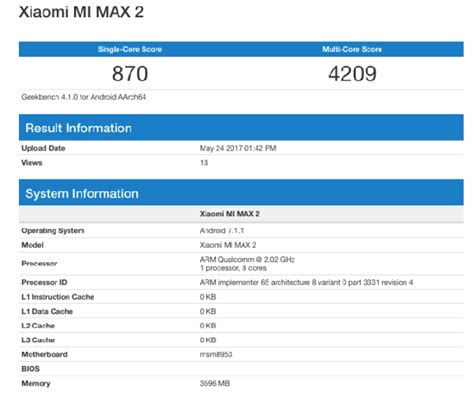Click the Xiaomi MI MAX 2 table column header

[x=230, y=214]
